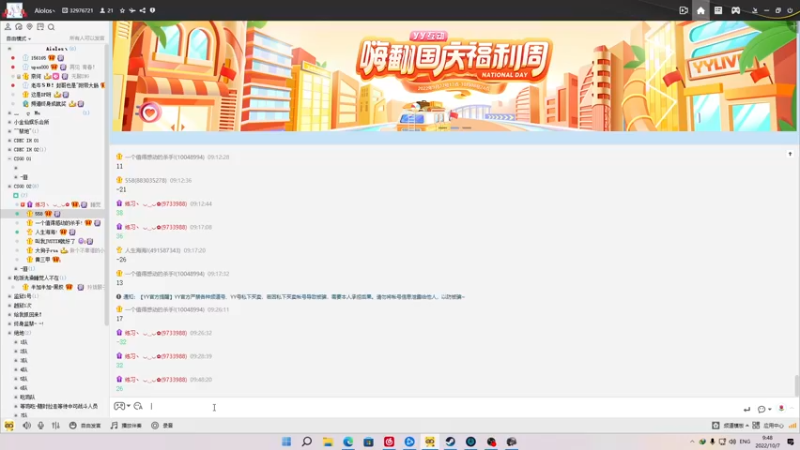Expand the CDBC IX 01 channel
The width and height of the screenshot is (800, 450).
click(9, 140)
